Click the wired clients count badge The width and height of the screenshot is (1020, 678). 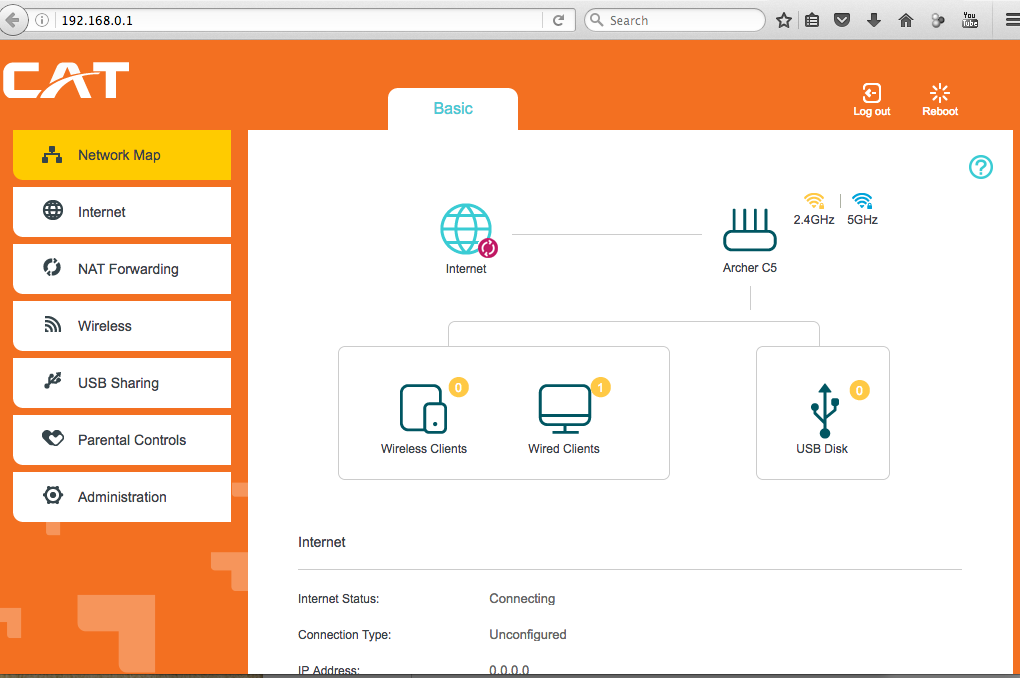[600, 388]
